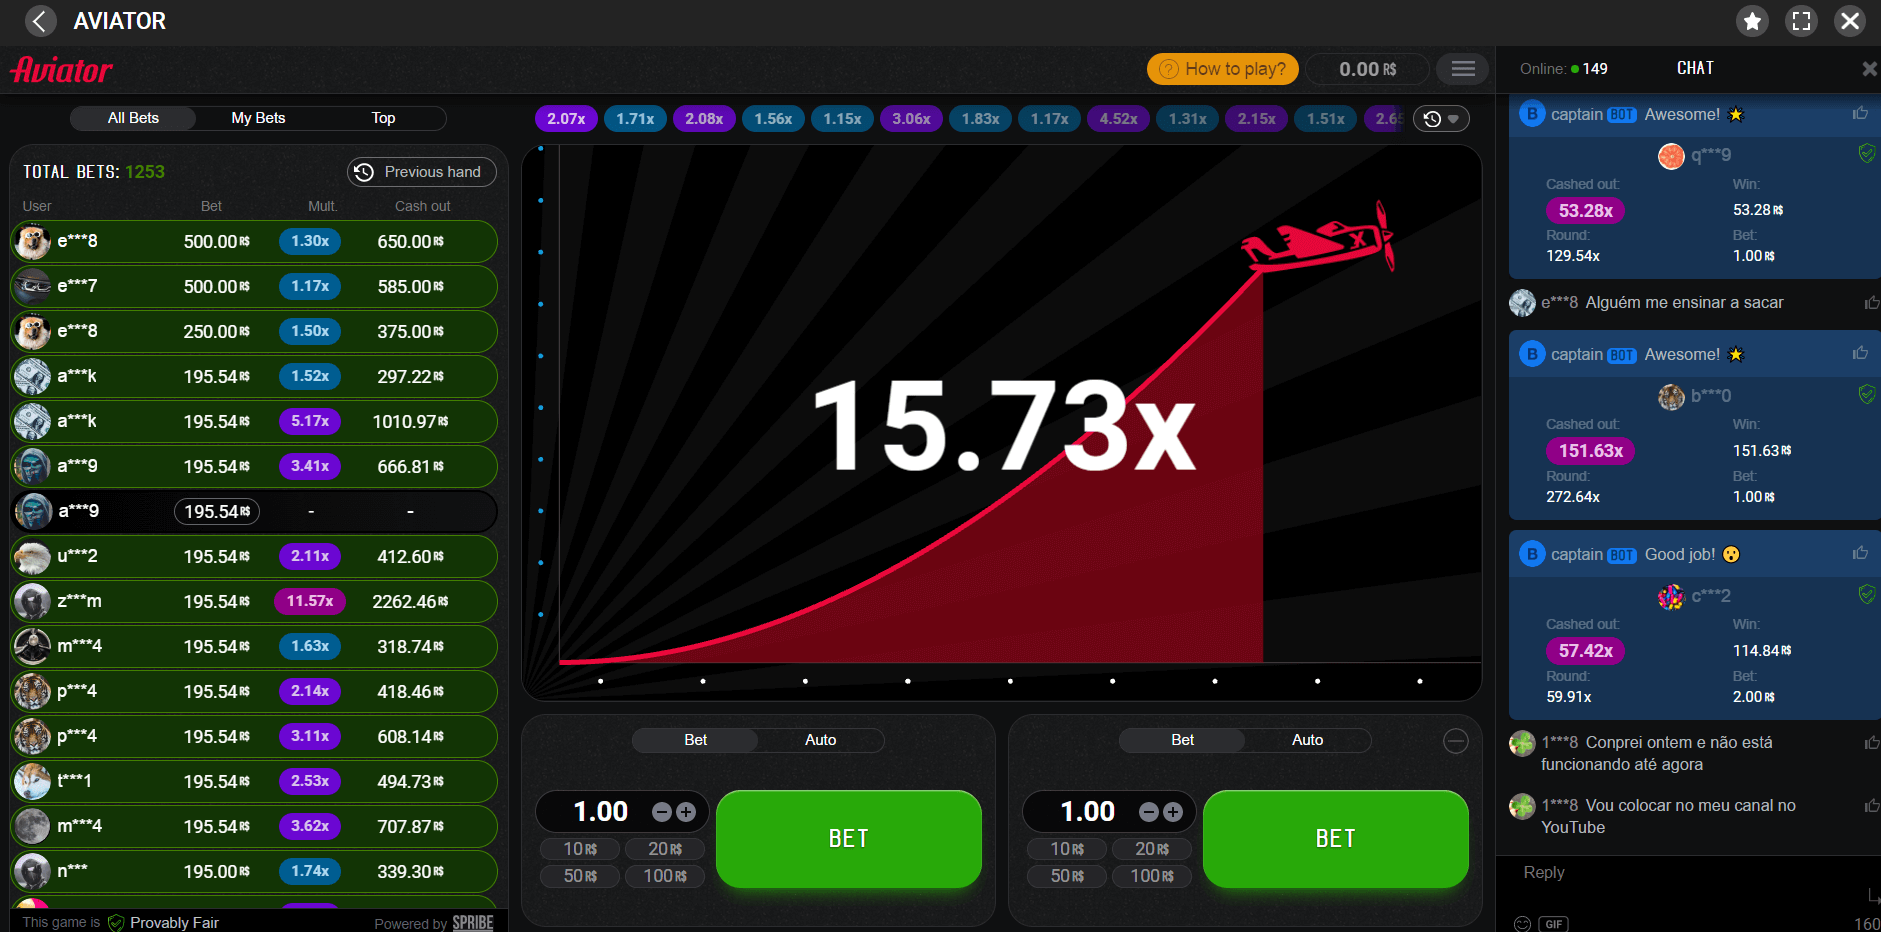Choose the 50 quick amount in the right panel
The image size is (1881, 932).
[1067, 876]
